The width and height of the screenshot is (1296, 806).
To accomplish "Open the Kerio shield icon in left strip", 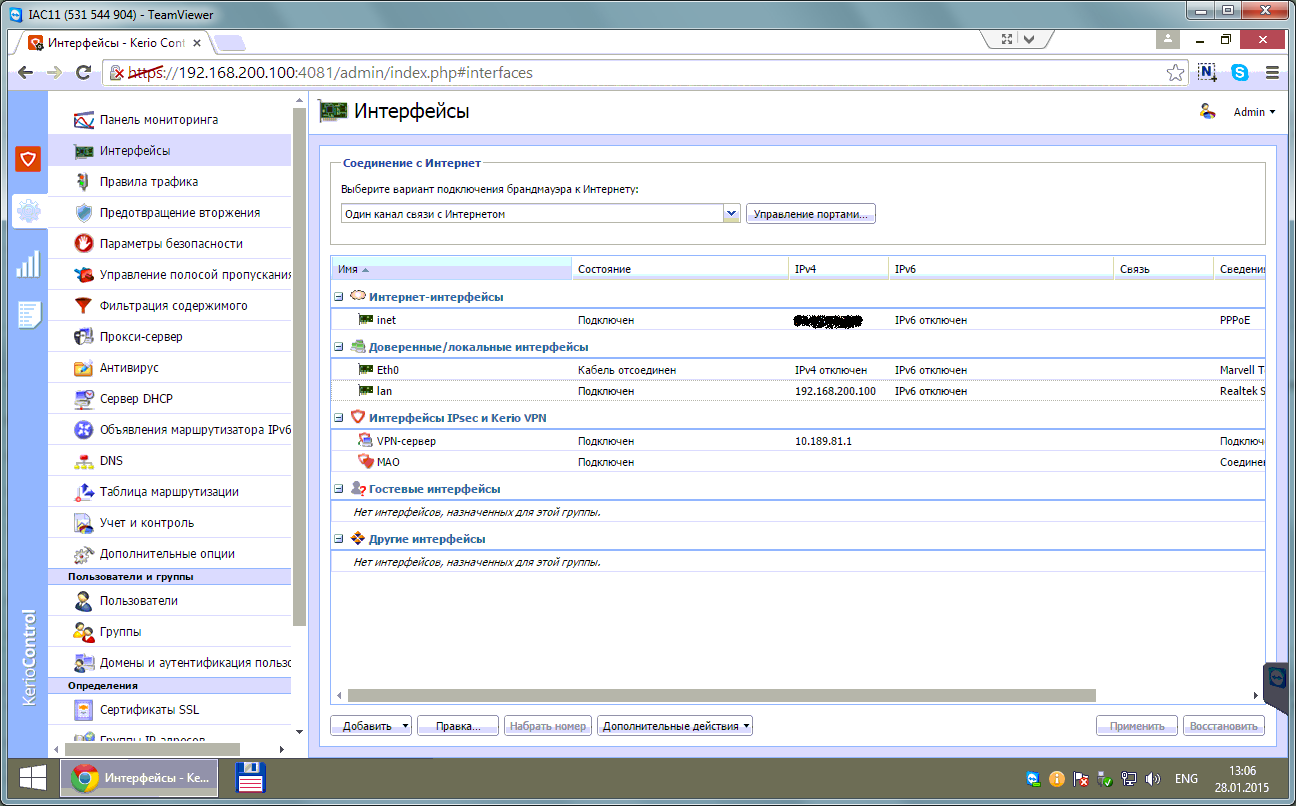I will [x=27, y=160].
